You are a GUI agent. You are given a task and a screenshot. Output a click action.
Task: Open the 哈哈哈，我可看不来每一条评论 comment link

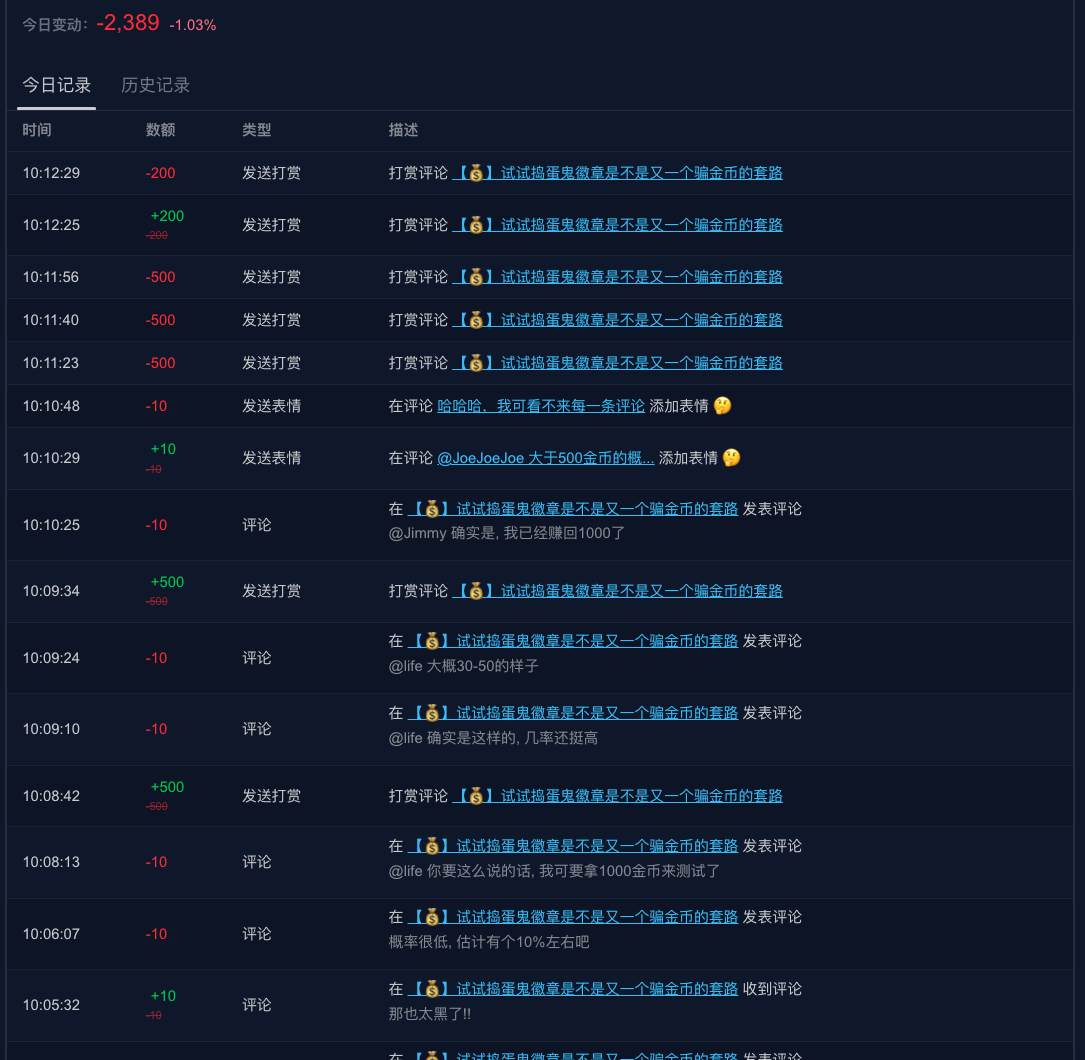pyautogui.click(x=541, y=406)
